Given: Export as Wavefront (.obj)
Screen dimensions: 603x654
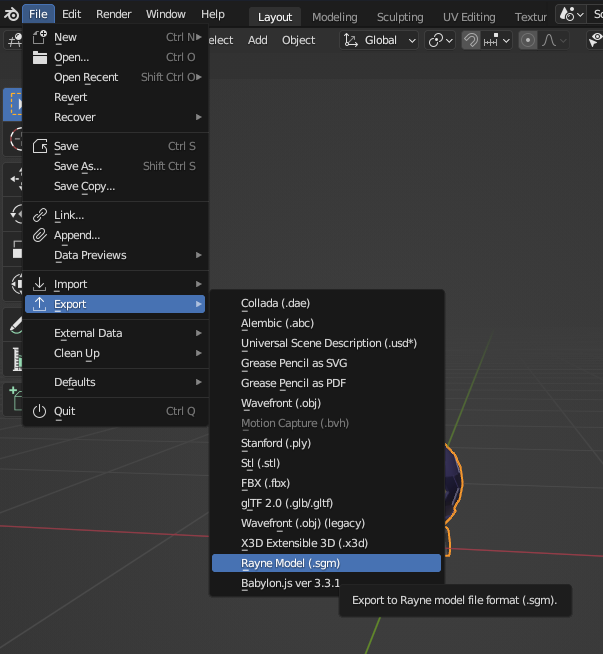Looking at the screenshot, I should [326, 403].
